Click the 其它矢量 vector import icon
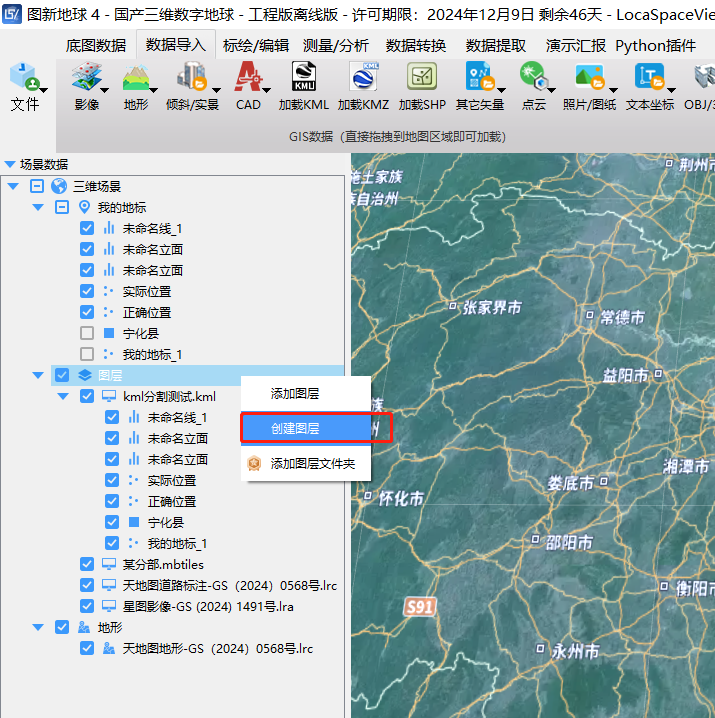This screenshot has width=715, height=718. [x=480, y=76]
